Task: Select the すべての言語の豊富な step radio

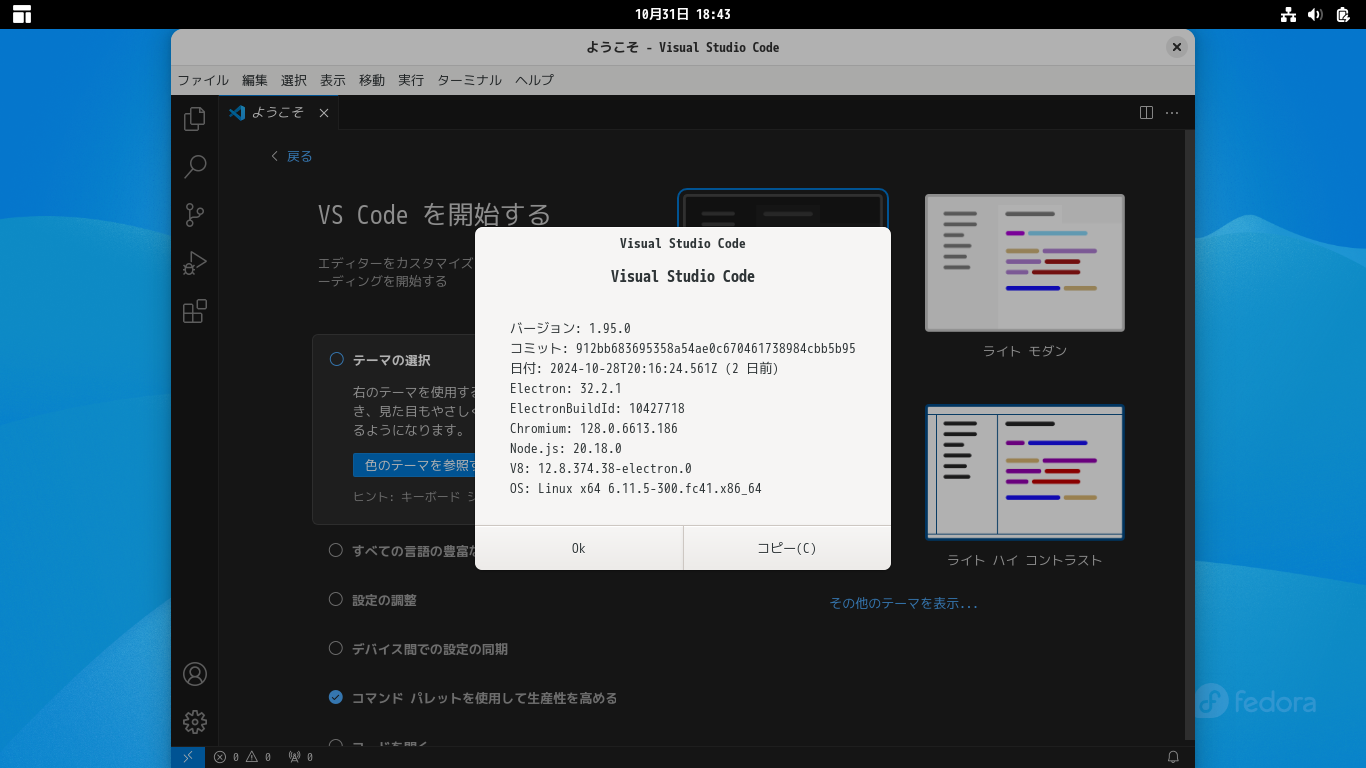Action: pos(336,550)
